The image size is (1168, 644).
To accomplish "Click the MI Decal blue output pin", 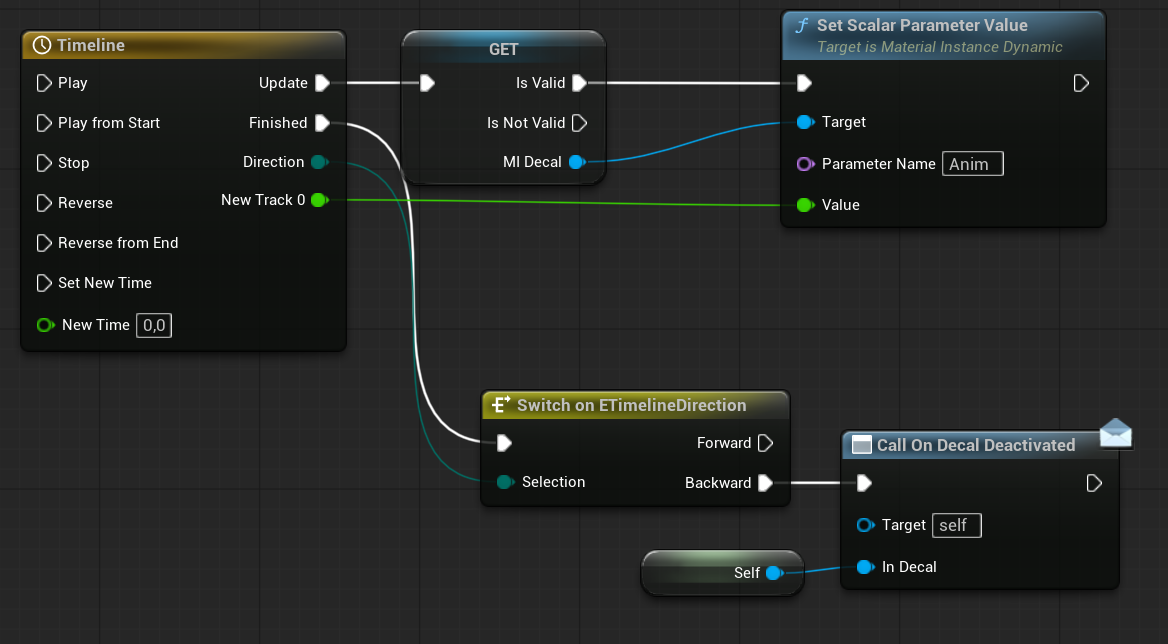I will click(576, 162).
